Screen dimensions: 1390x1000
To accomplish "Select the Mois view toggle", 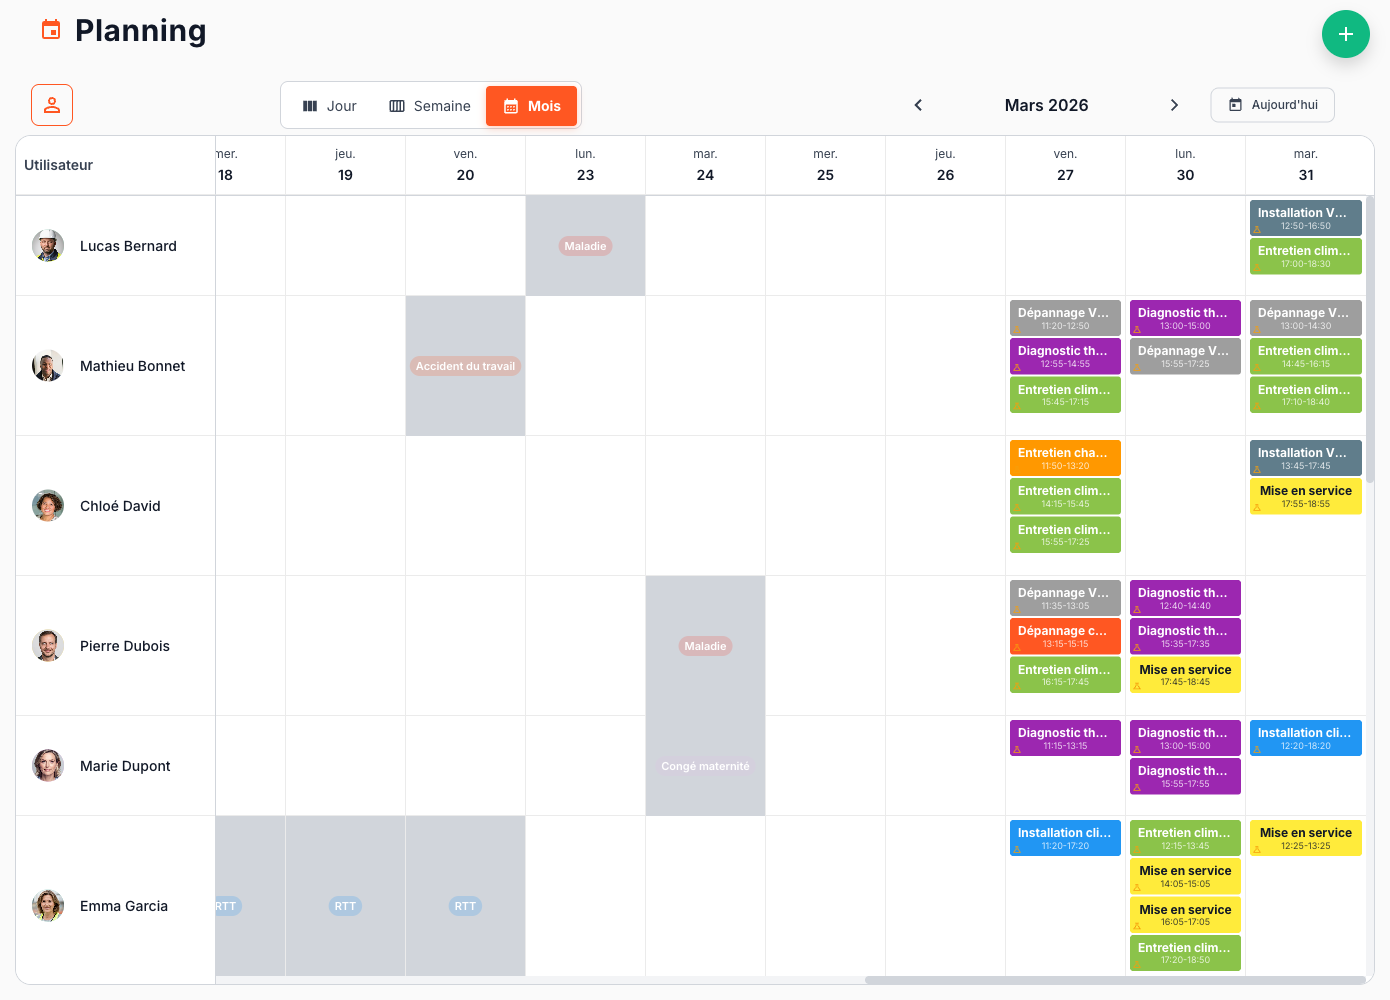I will [531, 105].
